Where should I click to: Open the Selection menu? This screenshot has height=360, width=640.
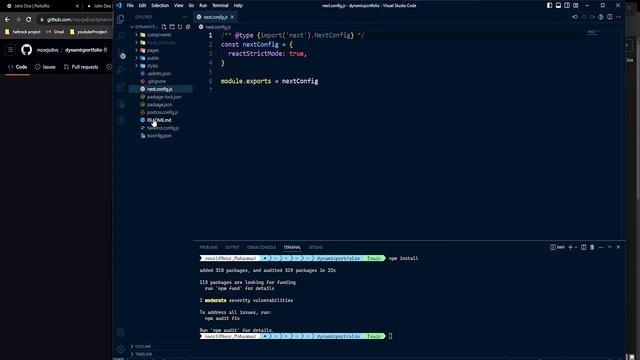pos(160,5)
